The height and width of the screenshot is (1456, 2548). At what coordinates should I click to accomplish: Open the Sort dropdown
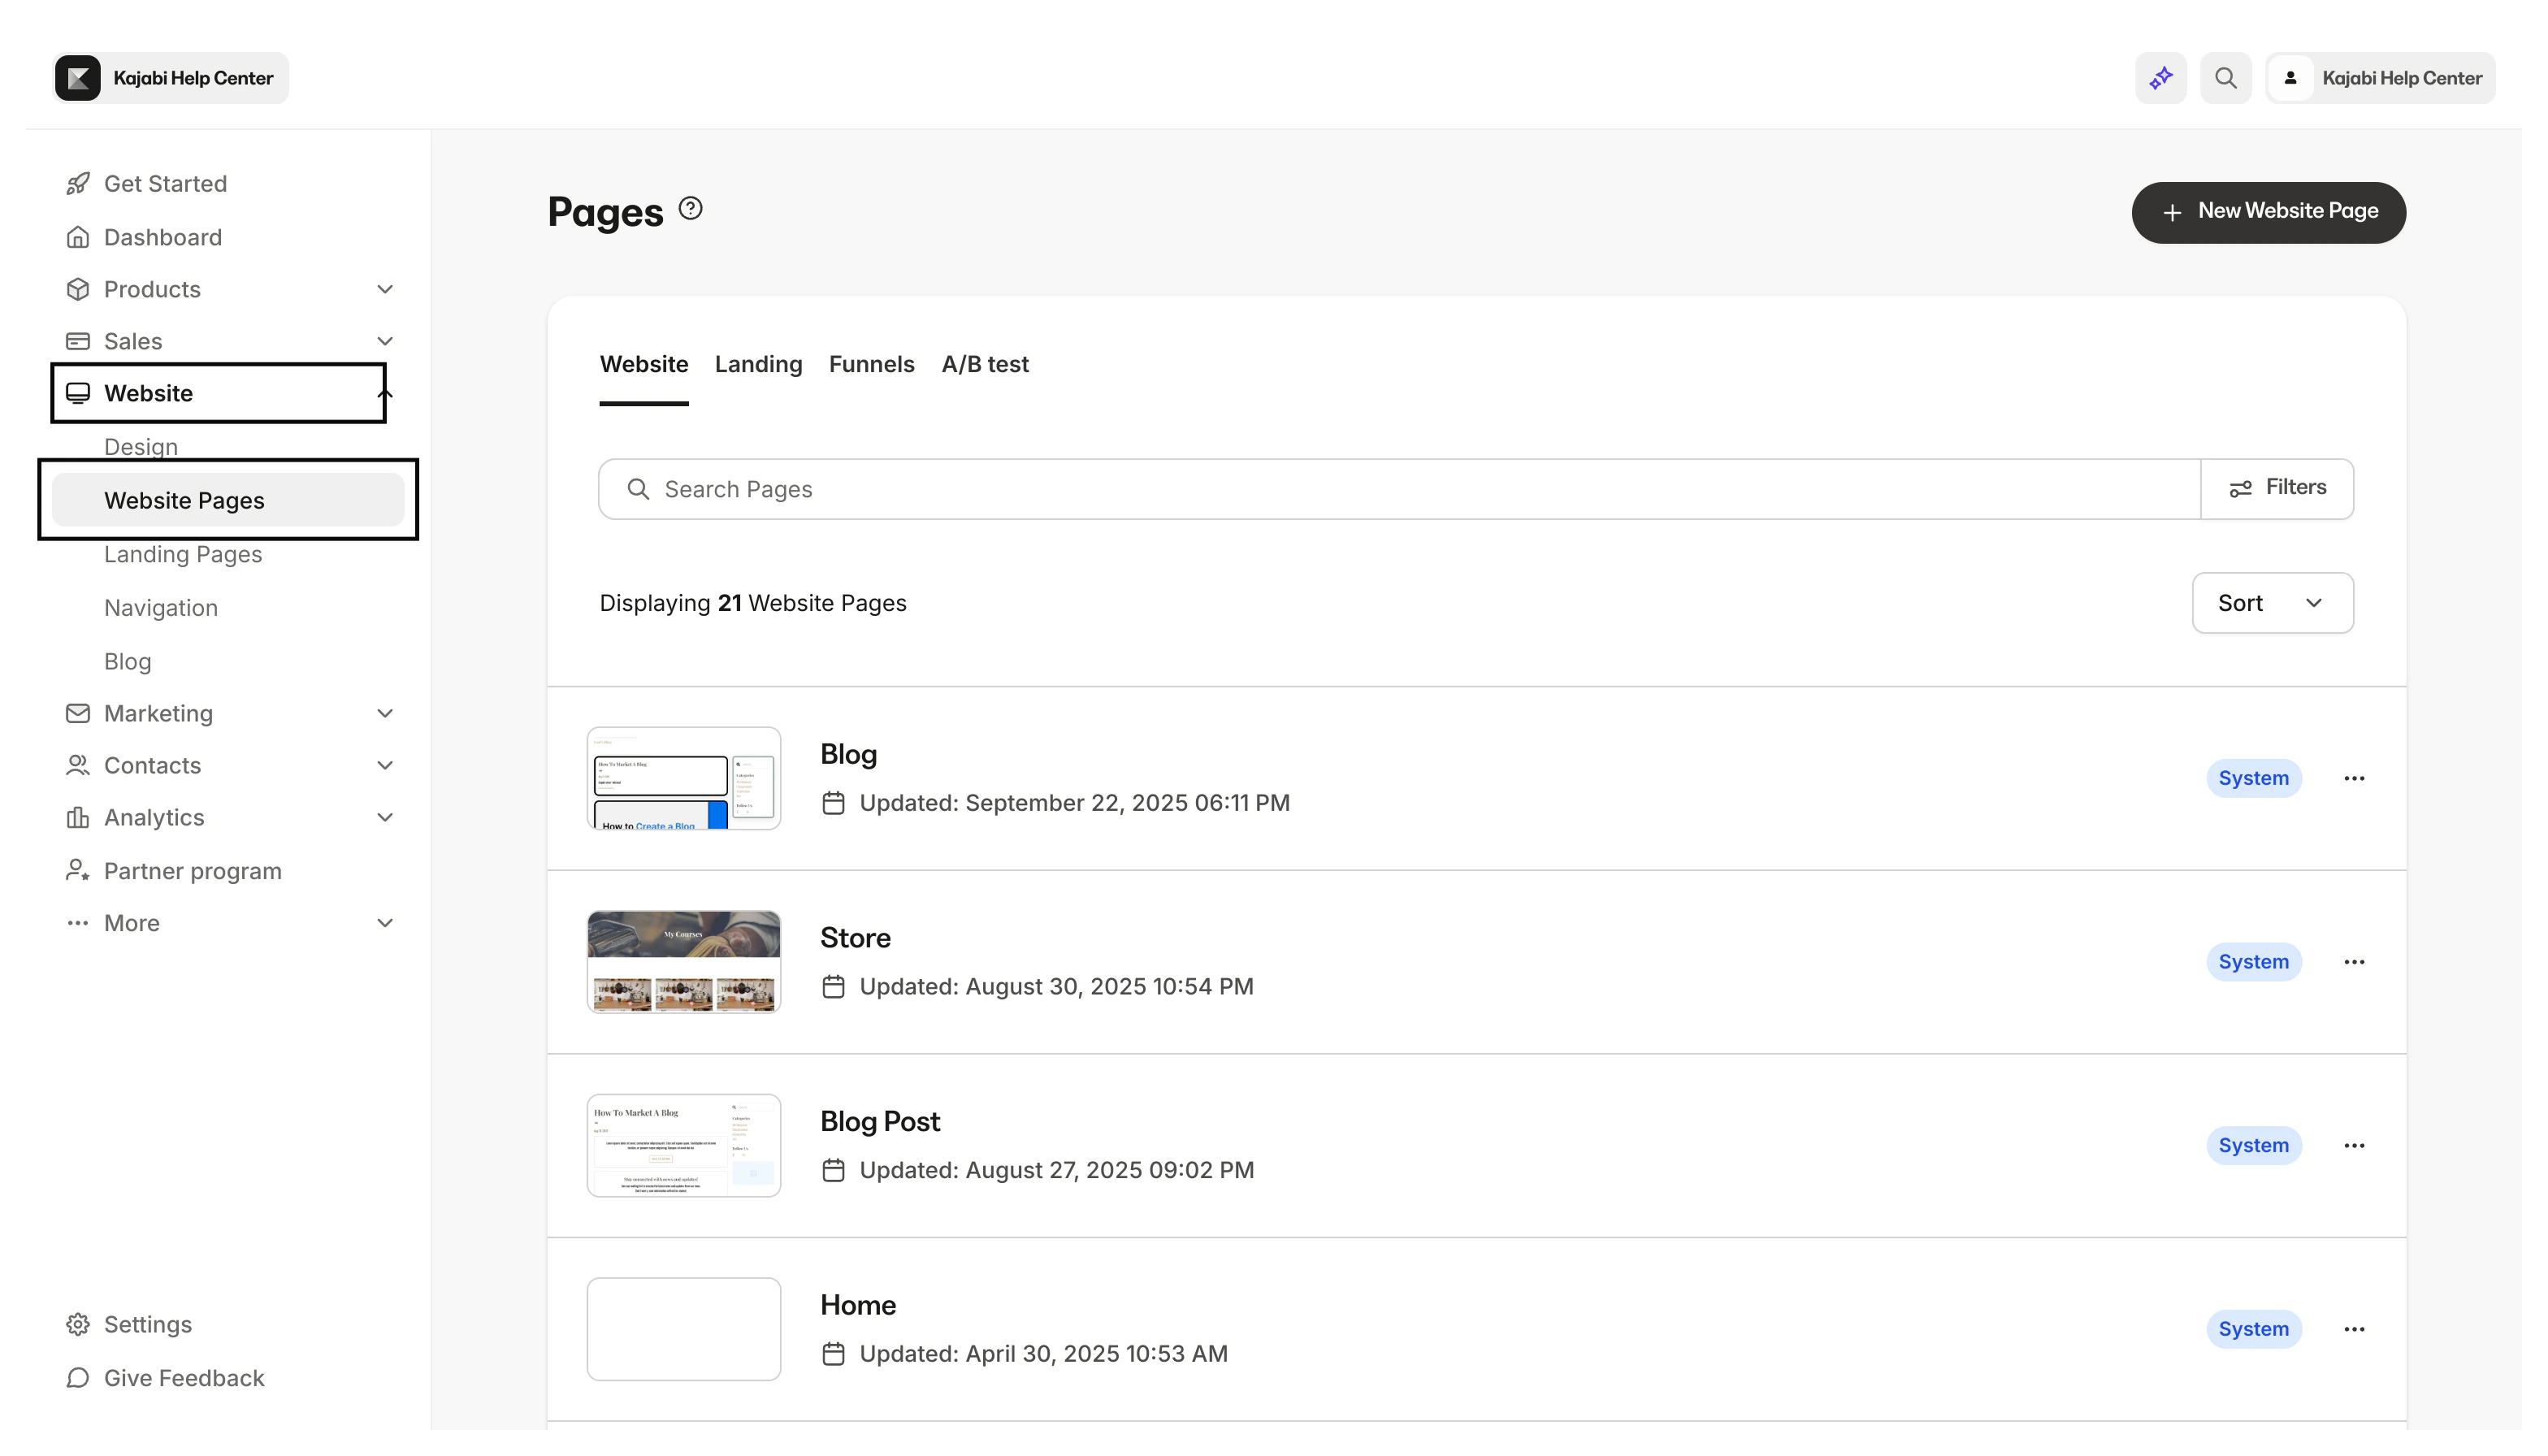pyautogui.click(x=2272, y=602)
